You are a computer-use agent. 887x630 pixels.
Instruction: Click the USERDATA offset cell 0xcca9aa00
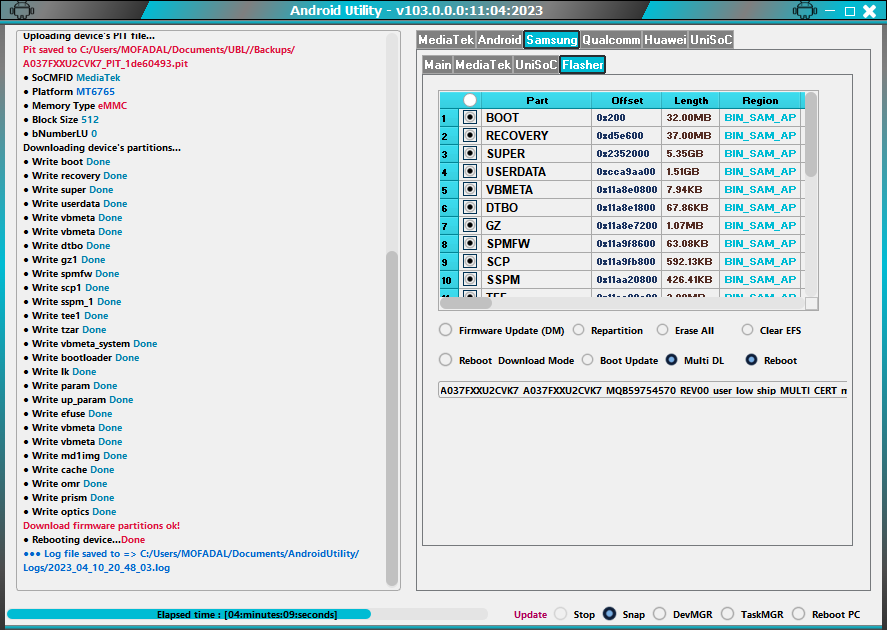[x=626, y=172]
